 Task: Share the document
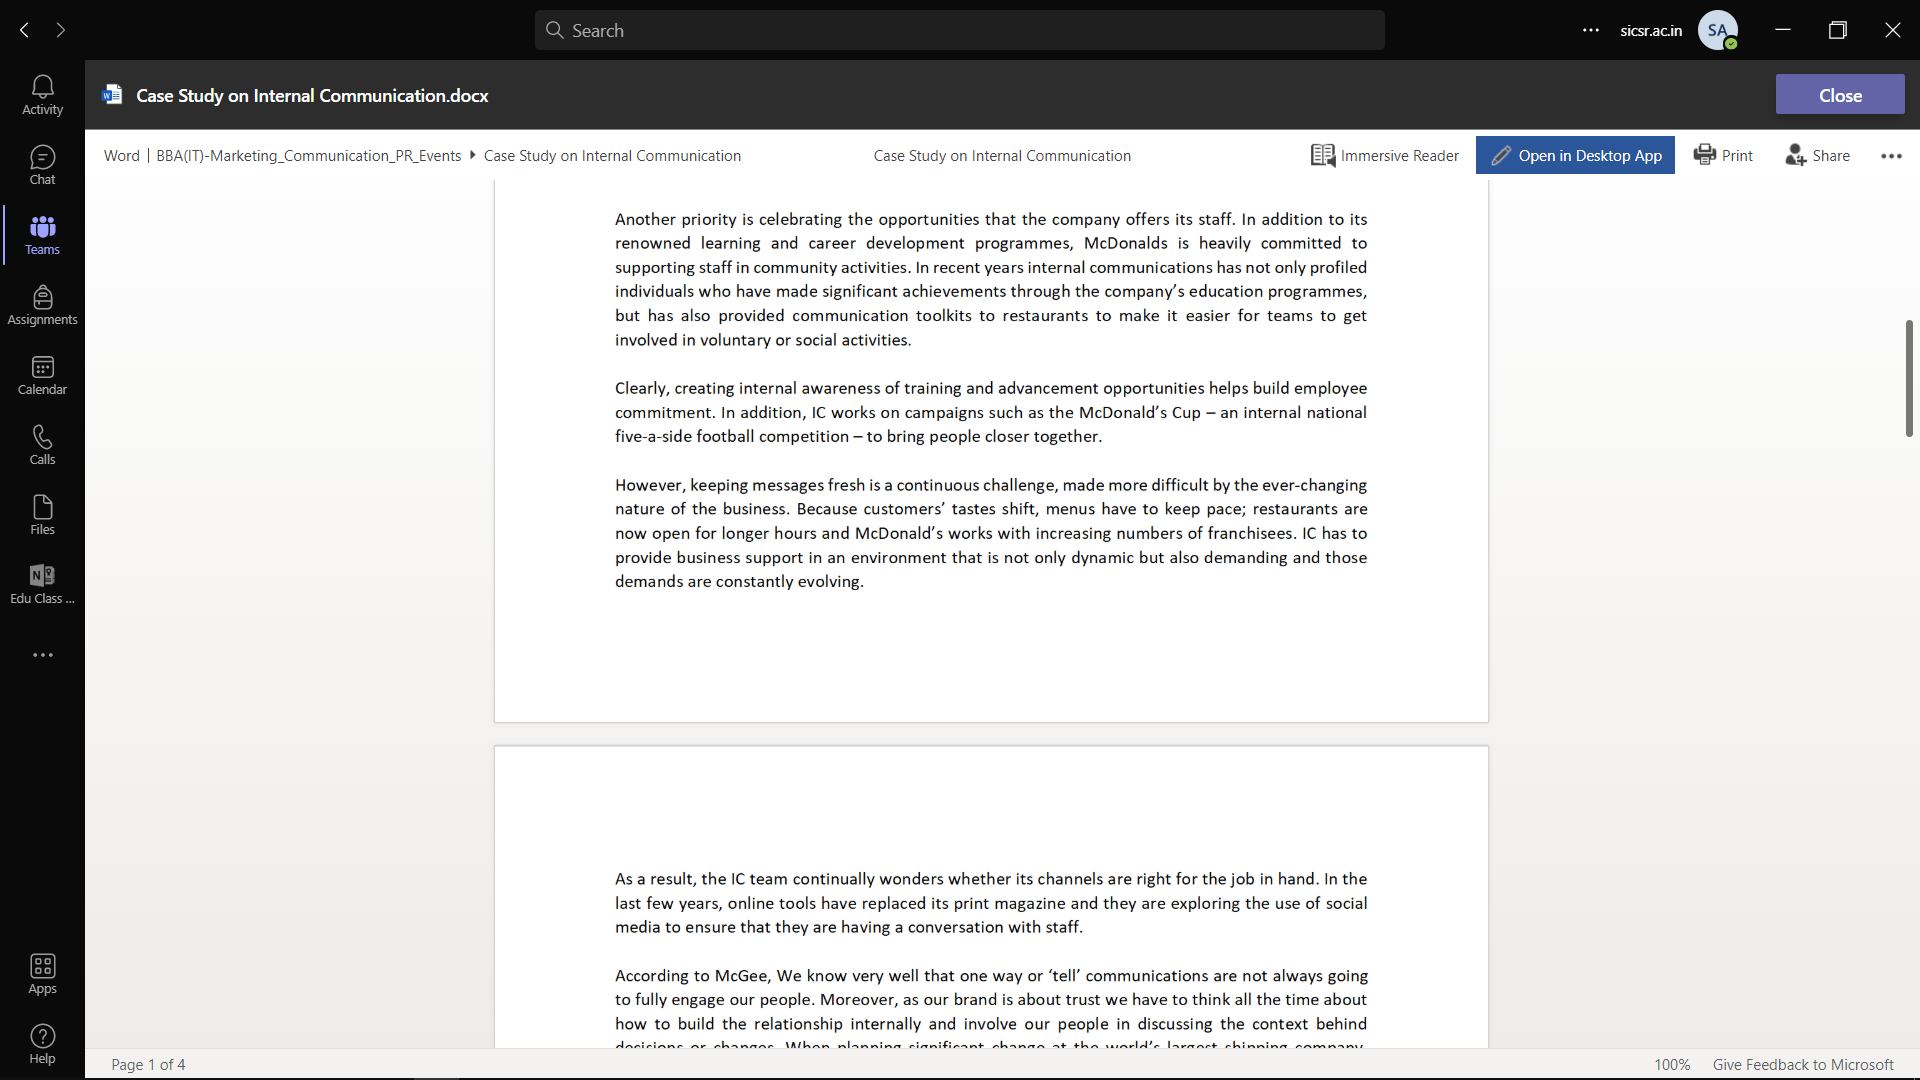click(x=1817, y=155)
